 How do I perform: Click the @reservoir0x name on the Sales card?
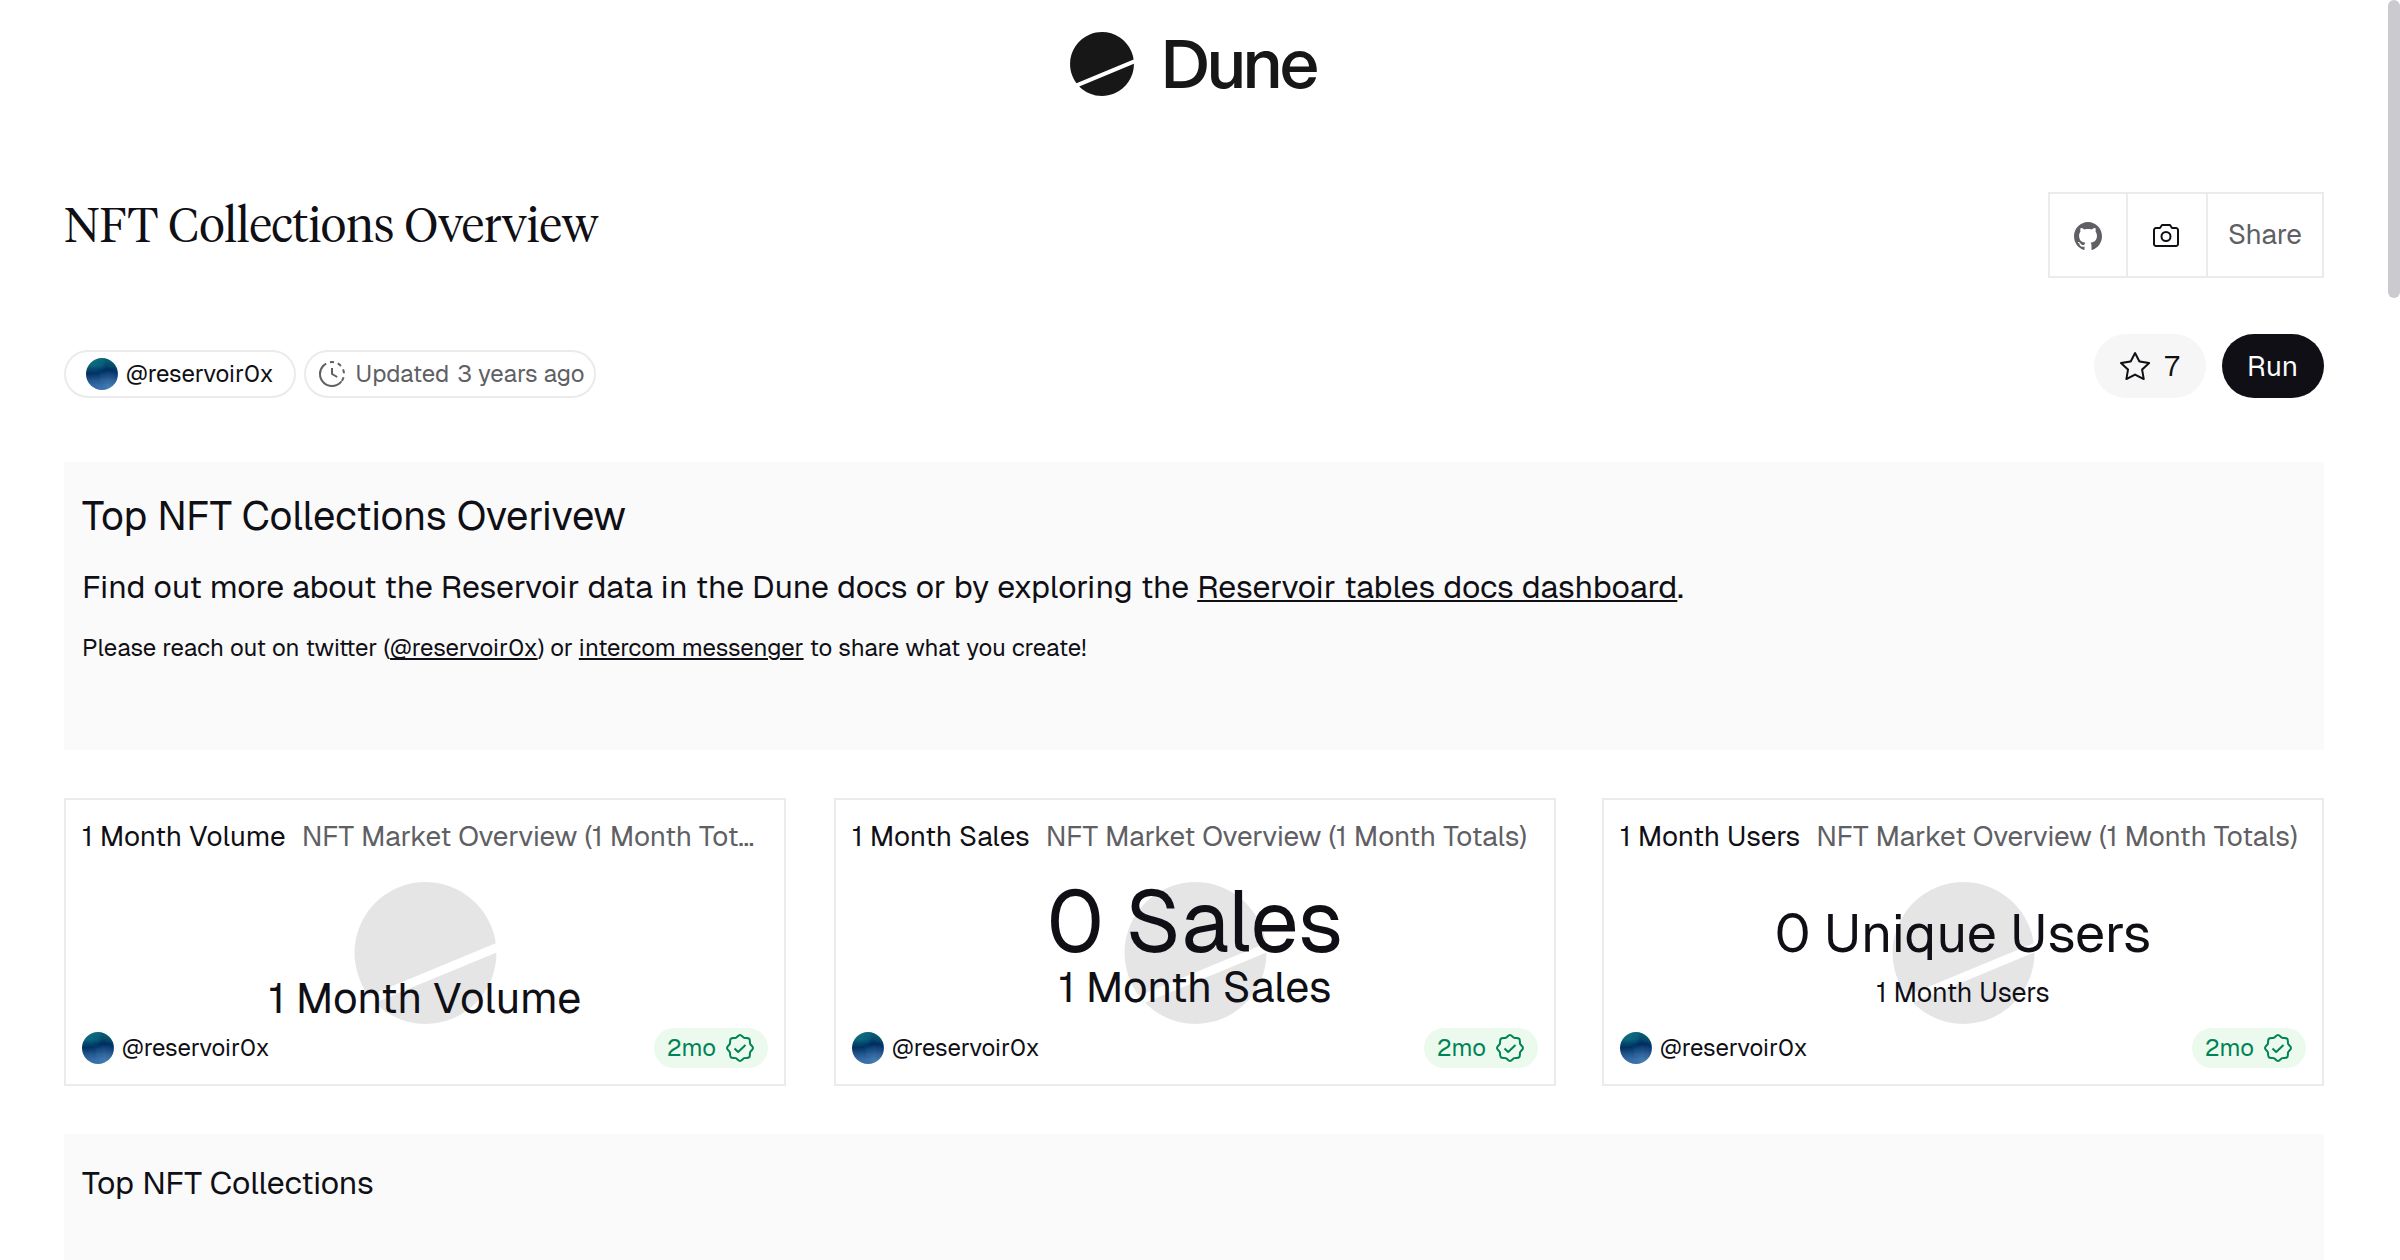965,1047
